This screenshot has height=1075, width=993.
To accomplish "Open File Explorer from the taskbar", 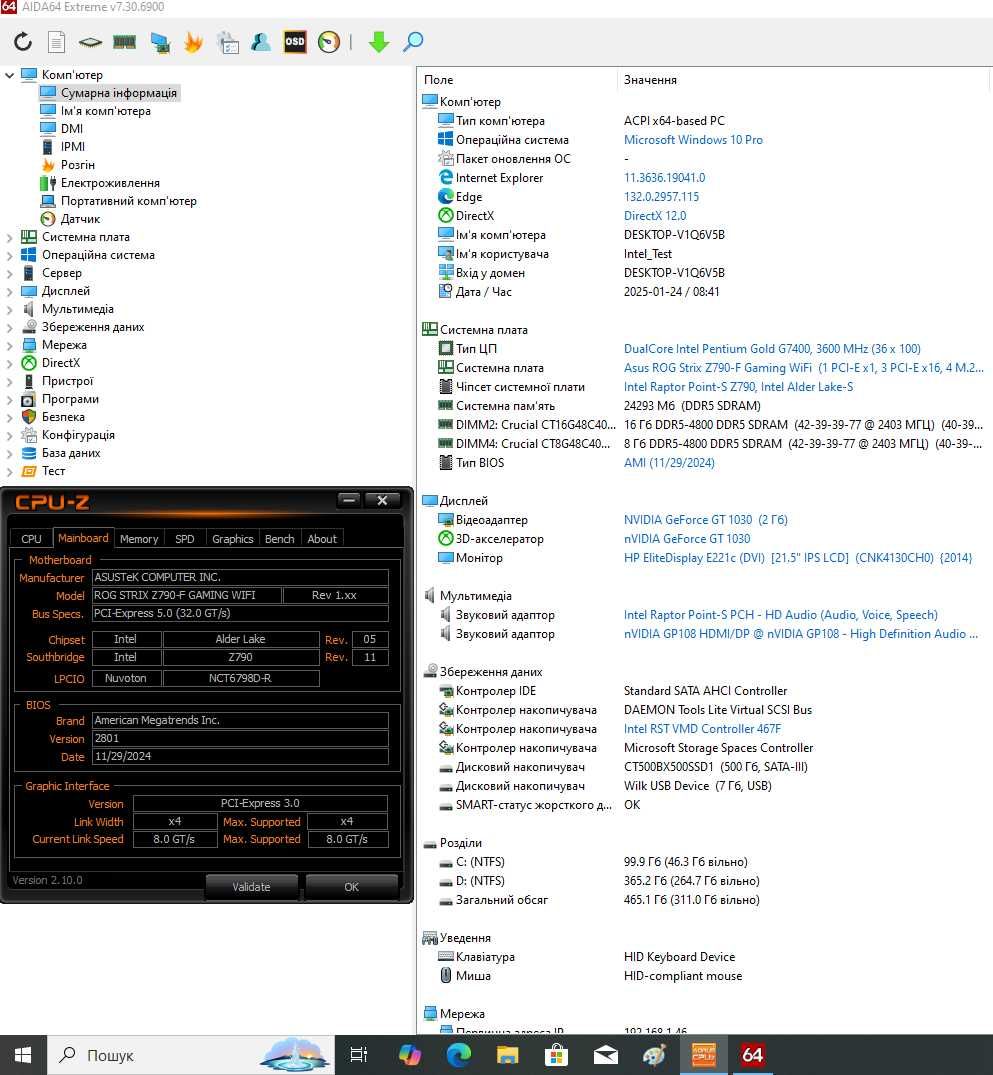I will [507, 1054].
